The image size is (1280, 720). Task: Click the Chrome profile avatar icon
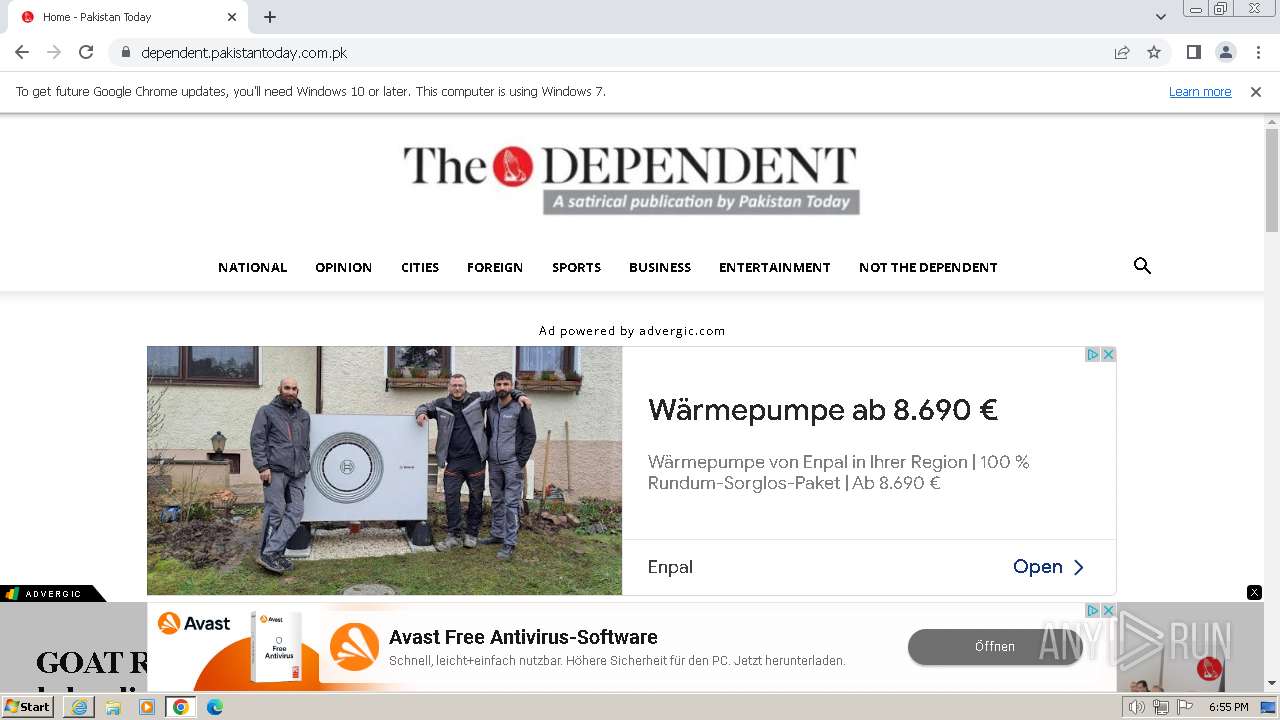[1225, 52]
